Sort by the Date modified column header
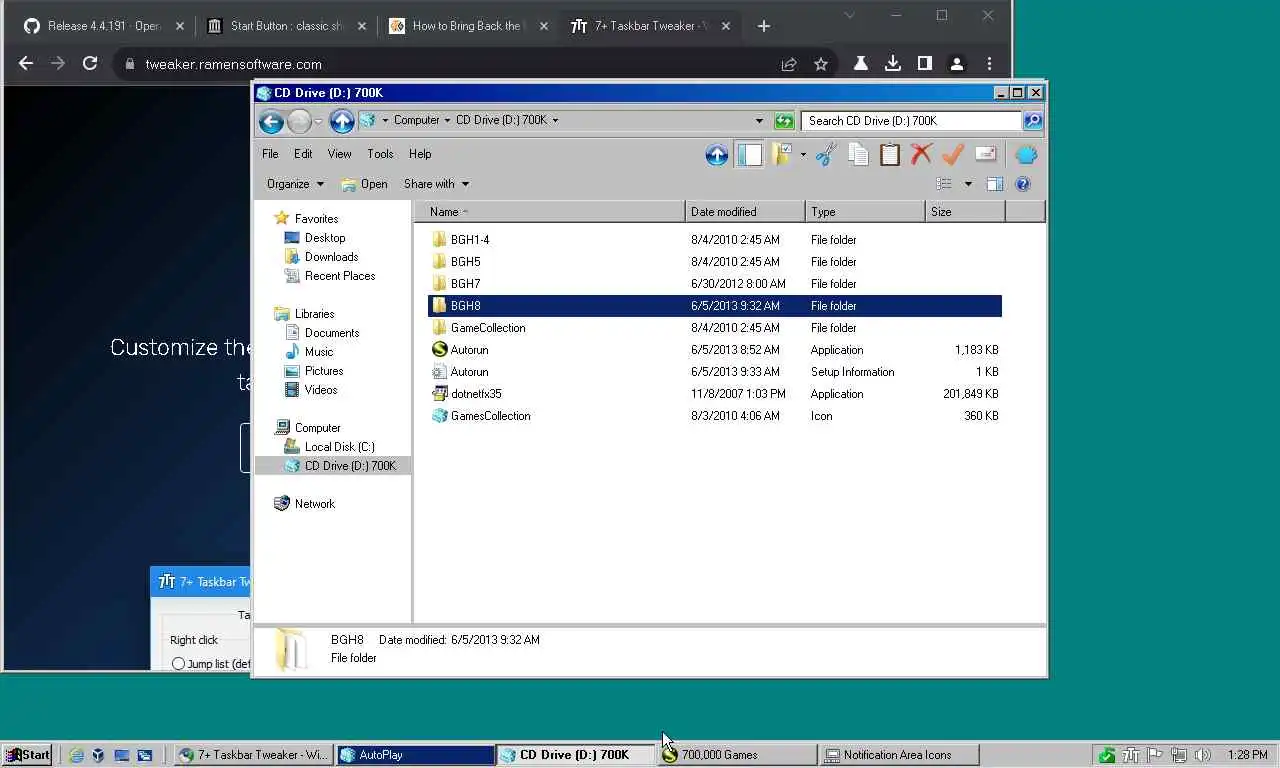This screenshot has height=768, width=1280. coord(745,212)
